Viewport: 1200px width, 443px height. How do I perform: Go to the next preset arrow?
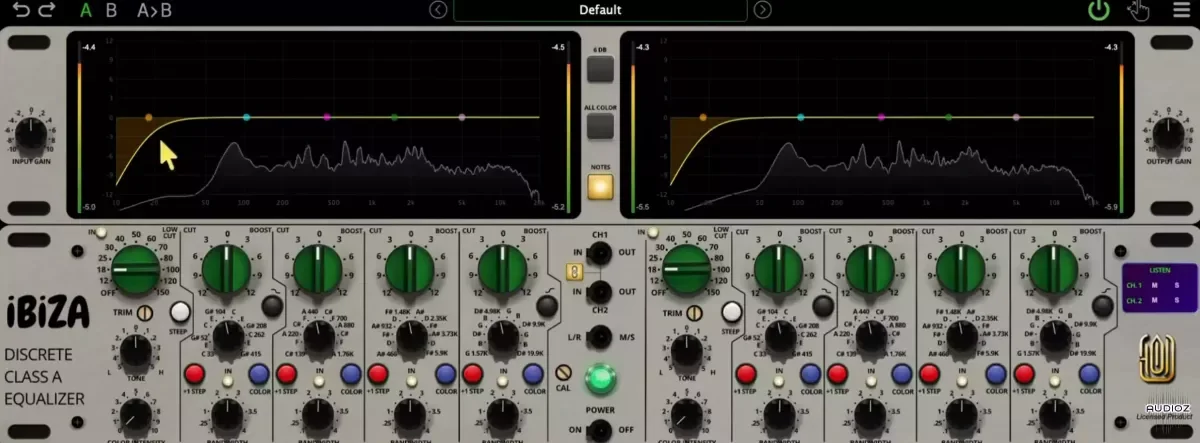pyautogui.click(x=763, y=10)
